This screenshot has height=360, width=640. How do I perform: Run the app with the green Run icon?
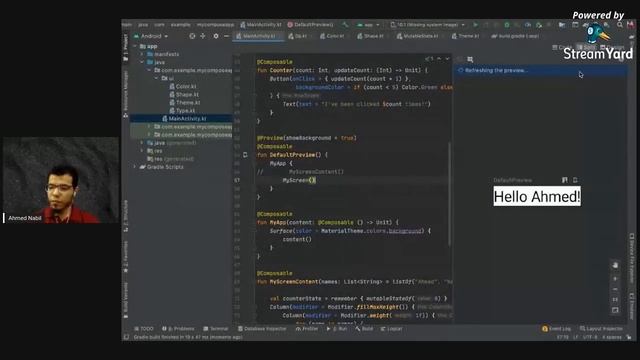(475, 25)
